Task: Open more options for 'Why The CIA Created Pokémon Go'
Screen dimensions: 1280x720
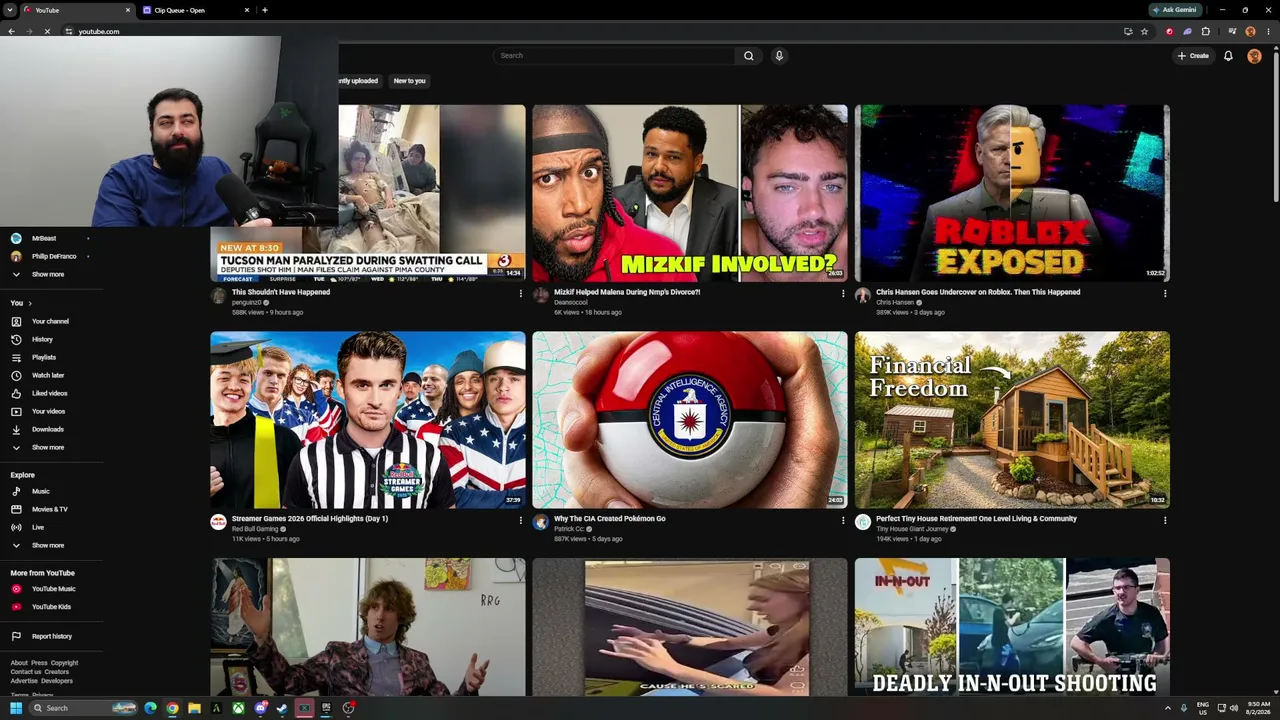Action: tap(842, 520)
